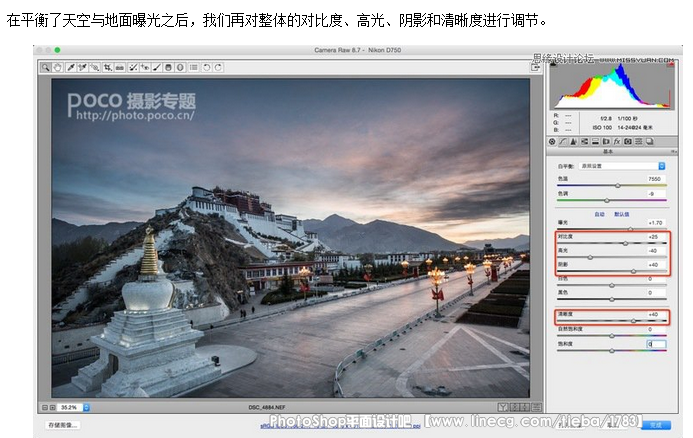Open the Camera Raw preferences list icon
The width and height of the screenshot is (693, 438).
194,67
